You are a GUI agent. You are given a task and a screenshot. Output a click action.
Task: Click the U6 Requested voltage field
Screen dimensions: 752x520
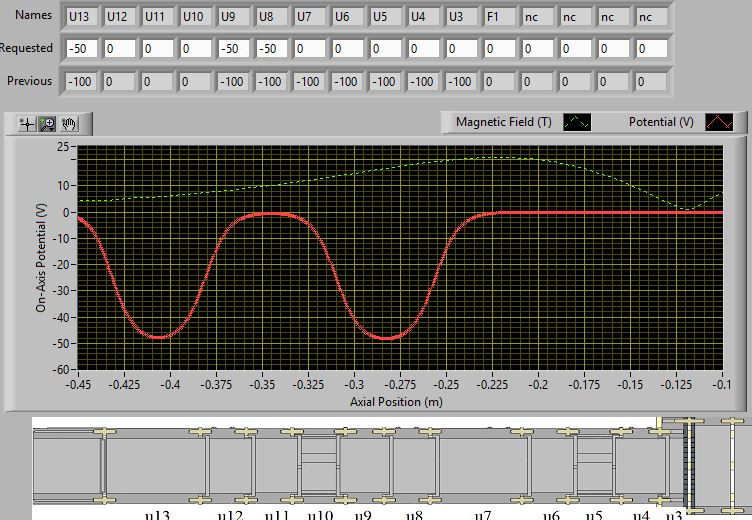(x=348, y=48)
